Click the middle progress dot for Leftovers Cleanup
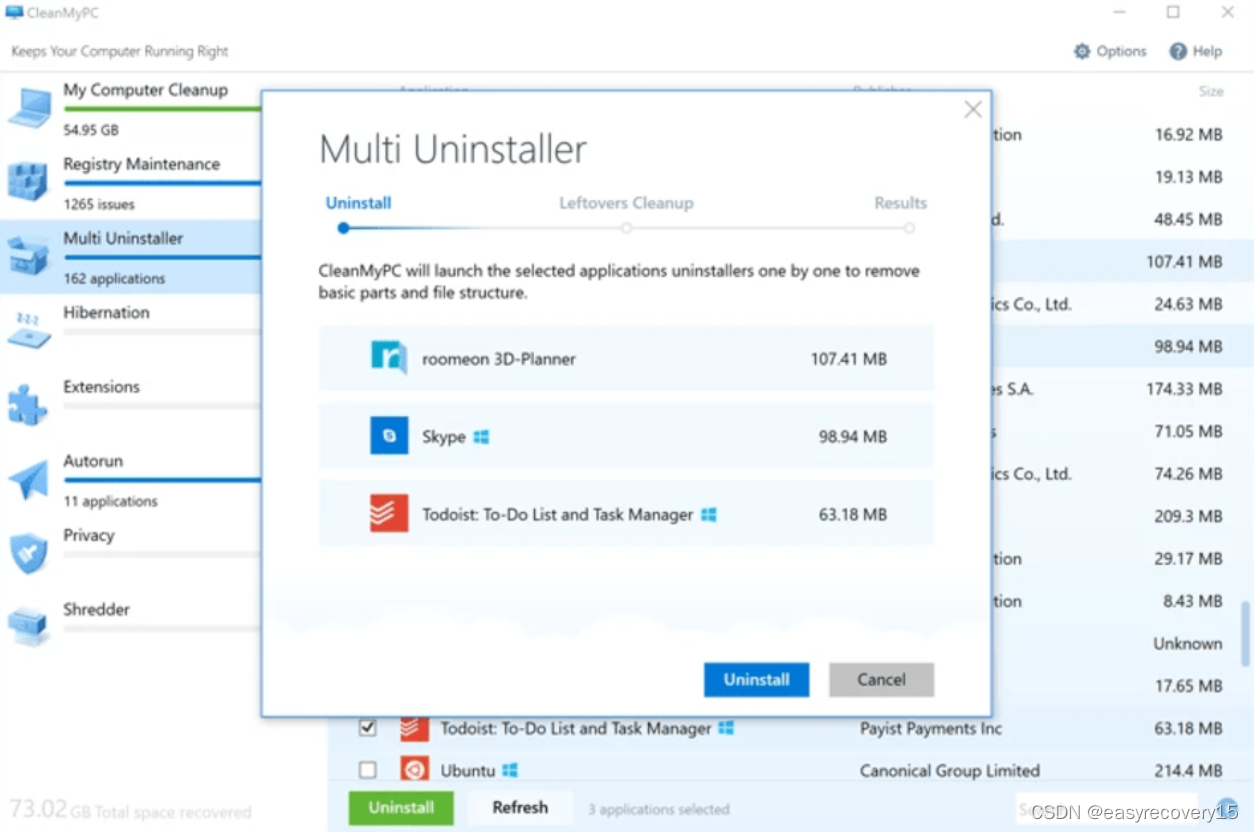The image size is (1254, 832). pyautogui.click(x=626, y=228)
